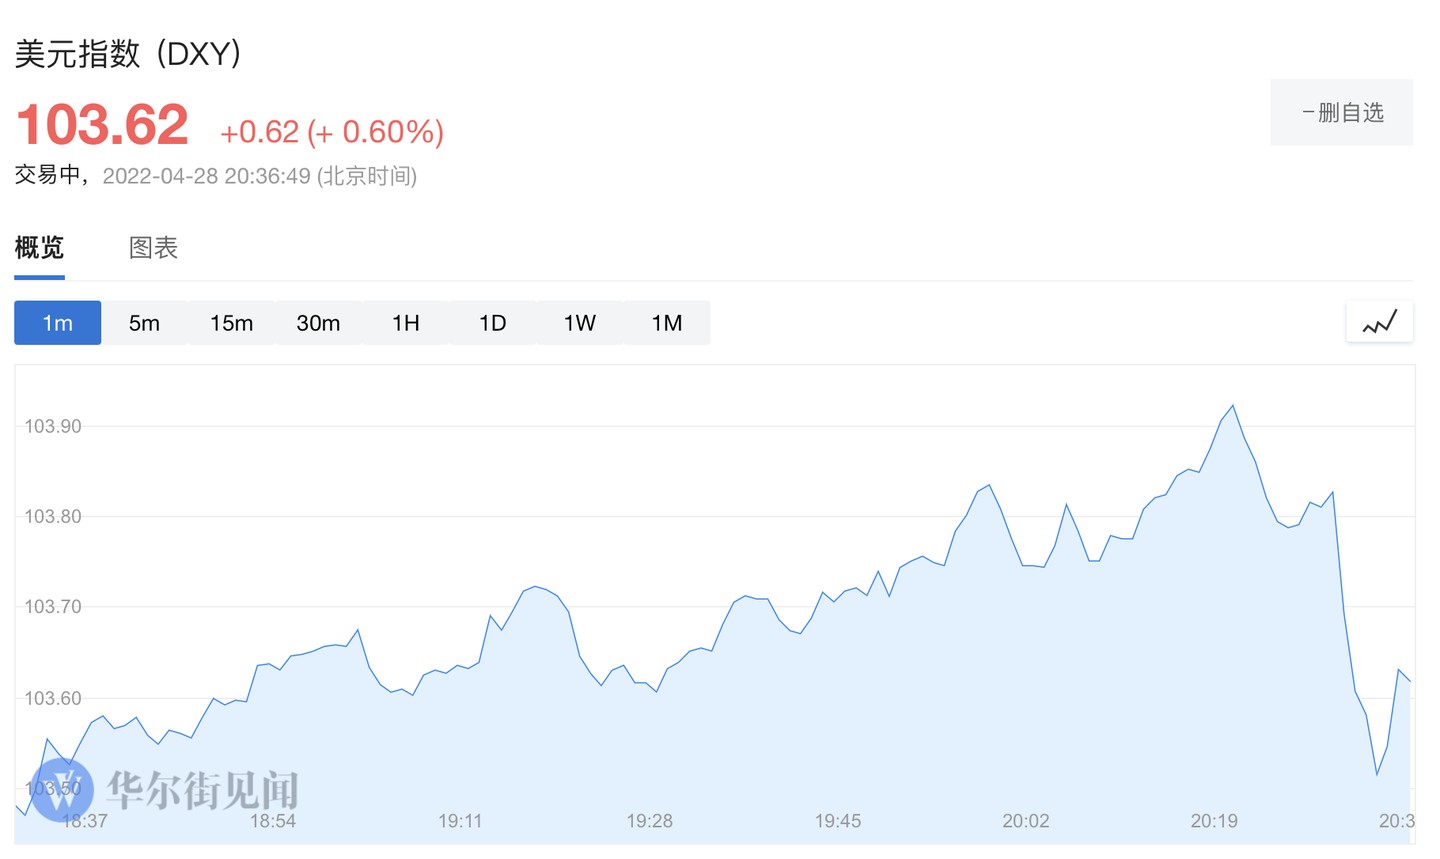Click the 103.90 price axis label

[x=53, y=427]
